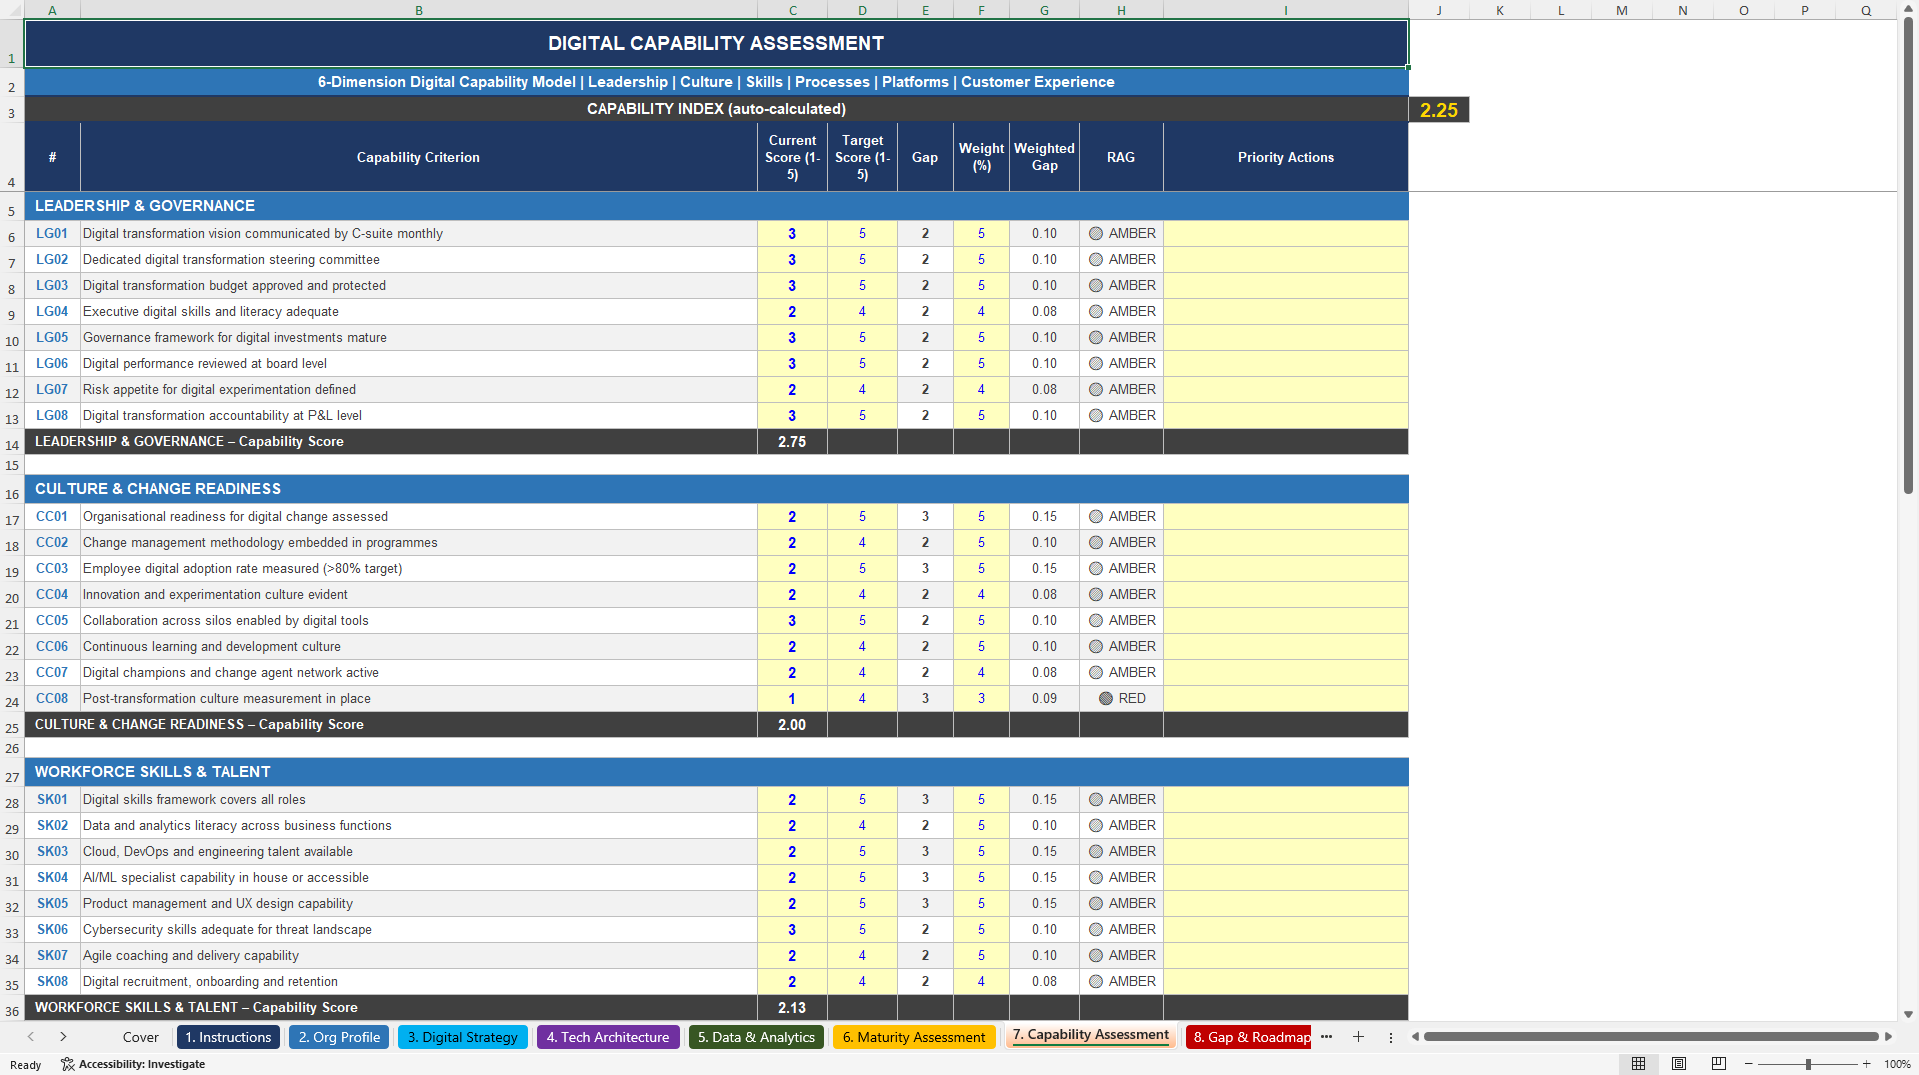Open 8. Gap & Roadmap tab
Screen dimensions: 1919x1075
tap(1250, 1037)
